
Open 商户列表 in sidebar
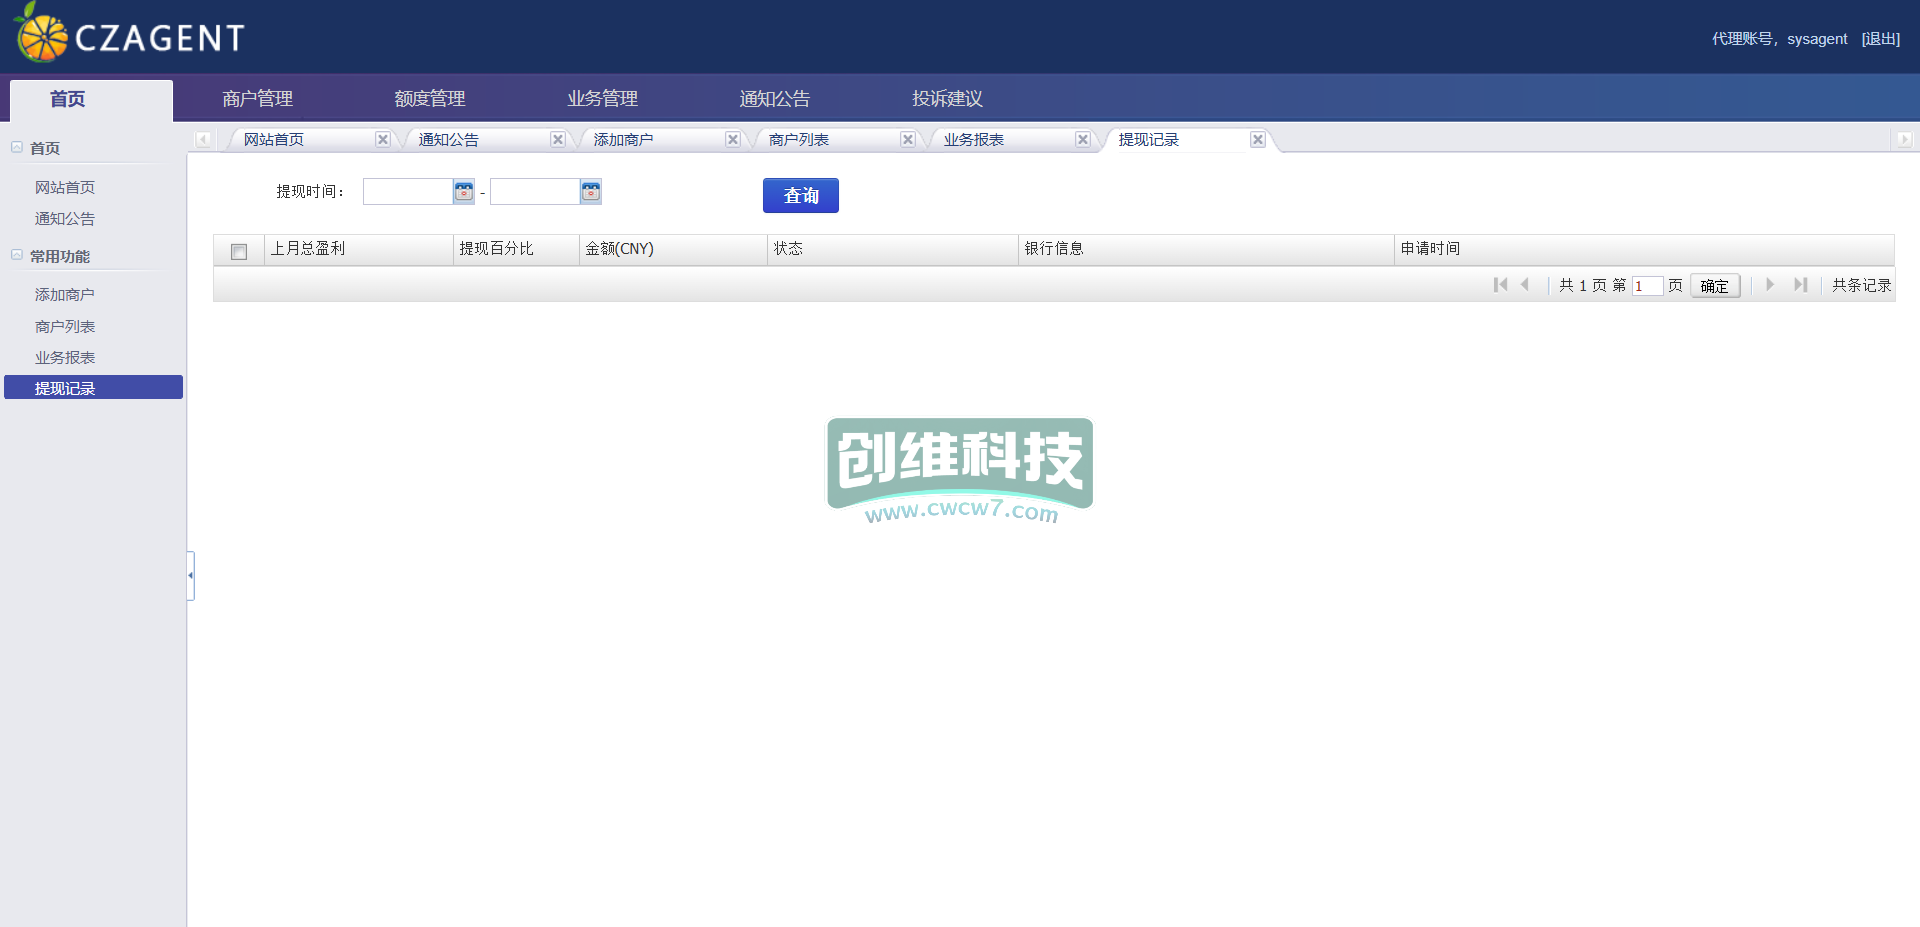click(65, 327)
